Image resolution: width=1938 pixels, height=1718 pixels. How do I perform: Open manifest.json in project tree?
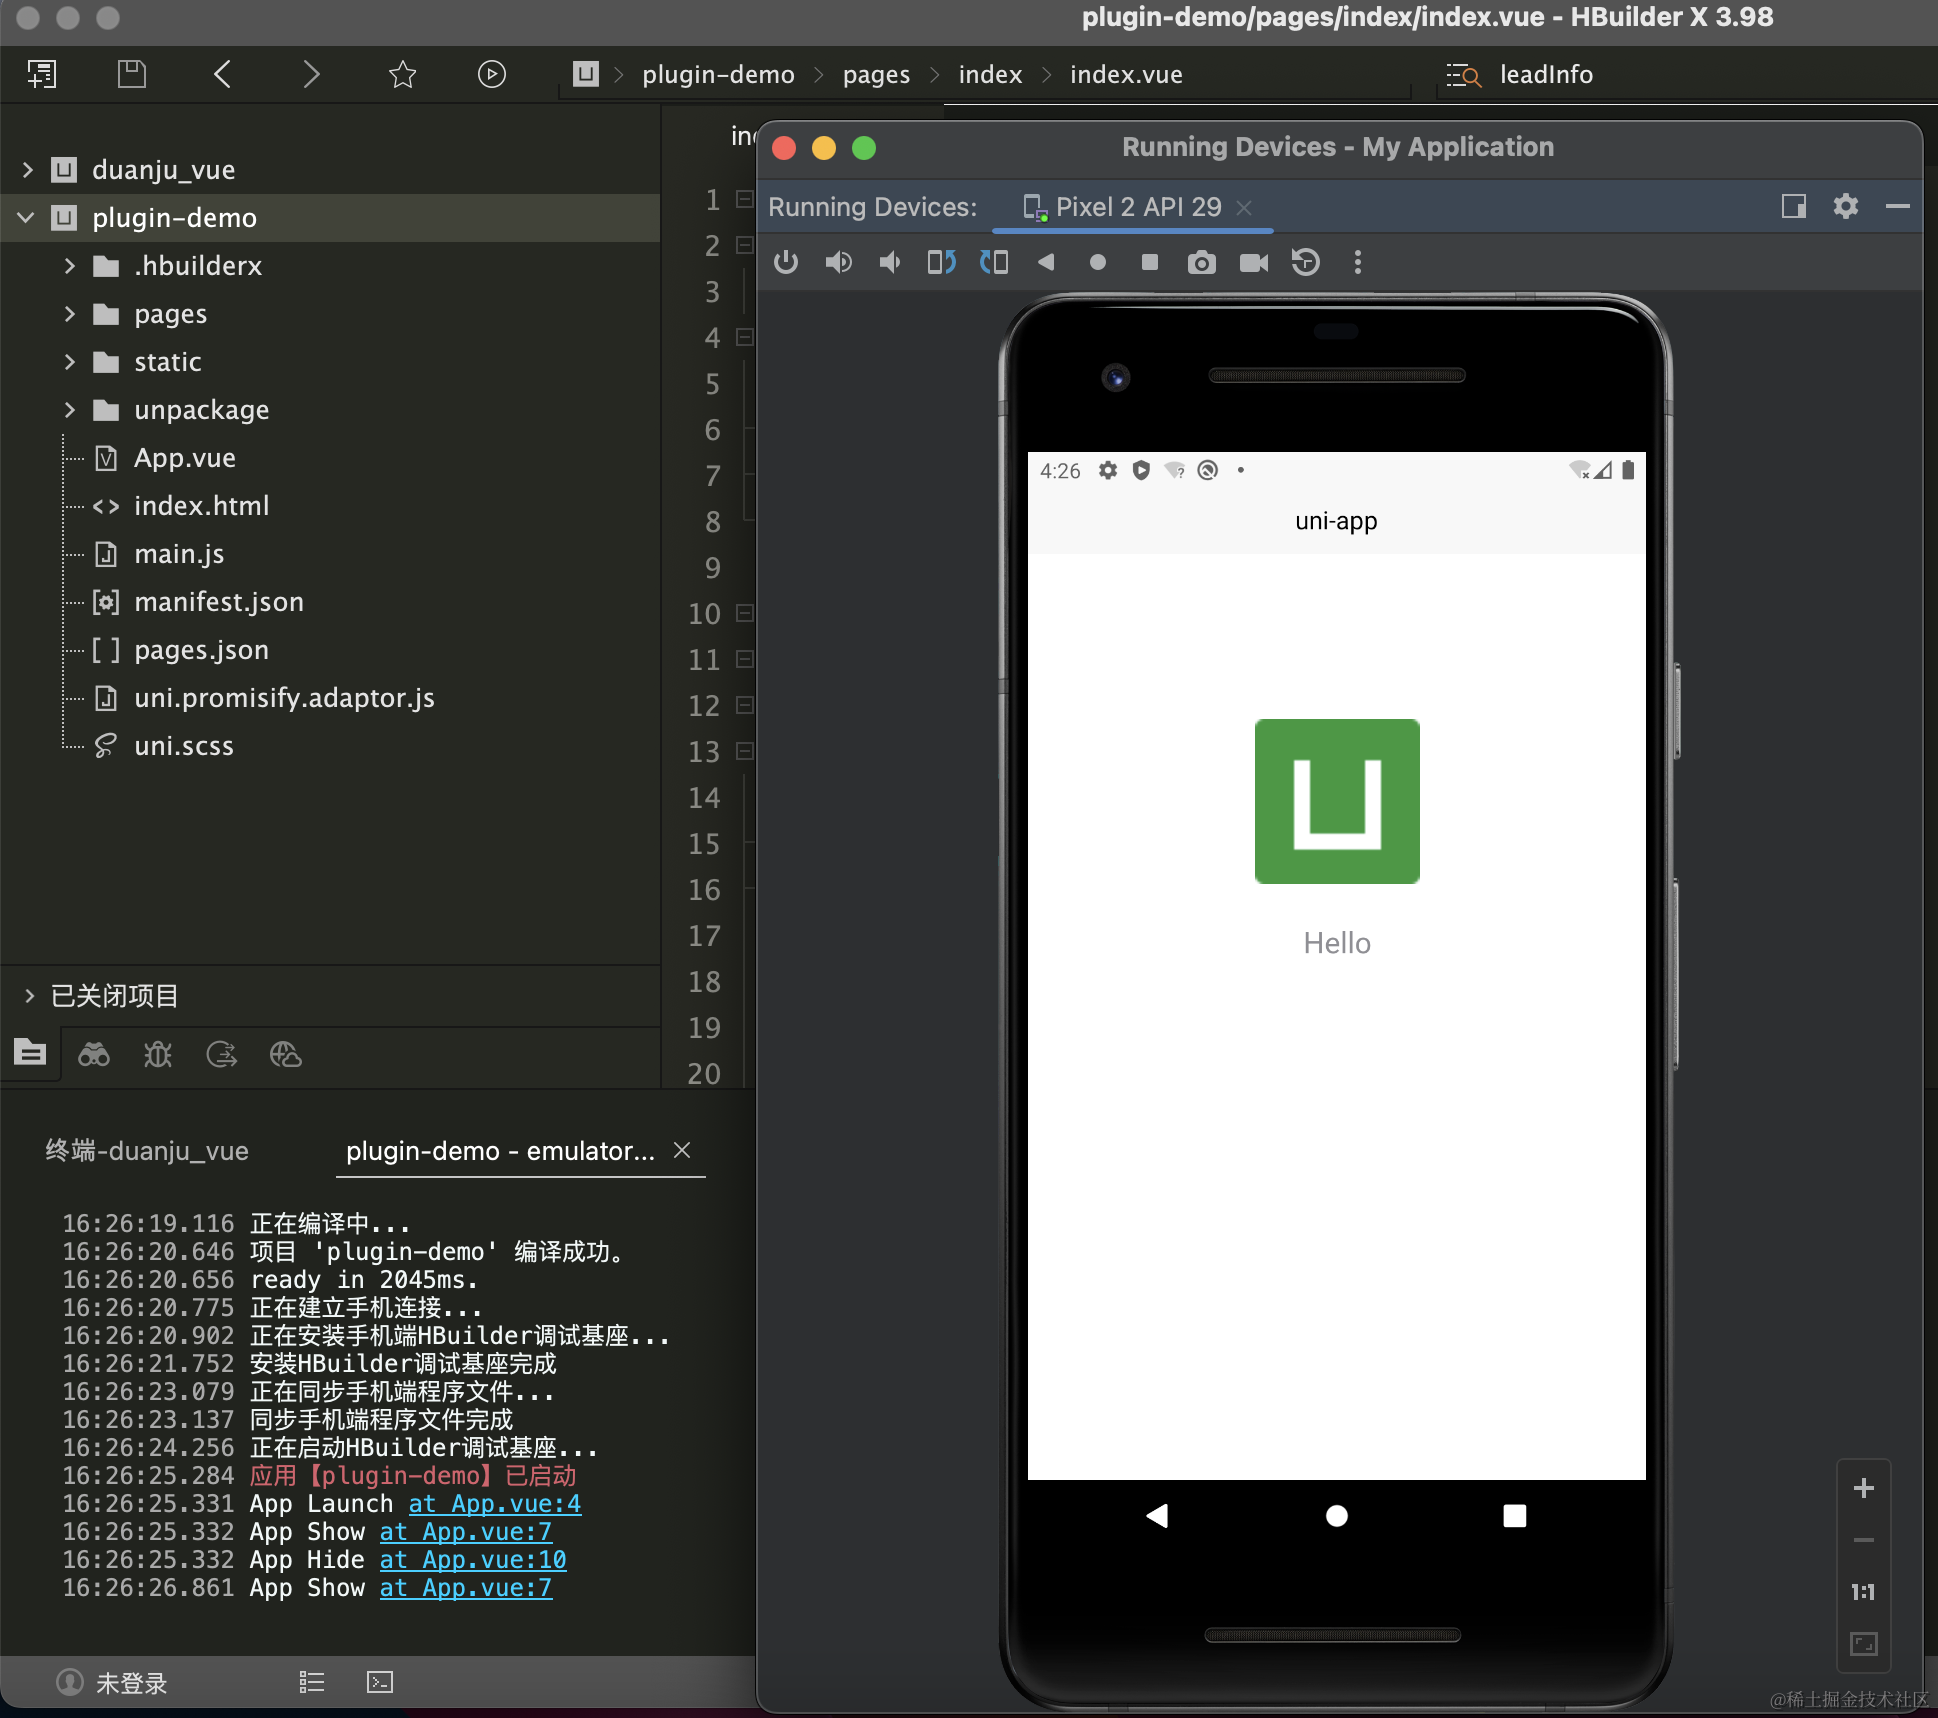[219, 602]
